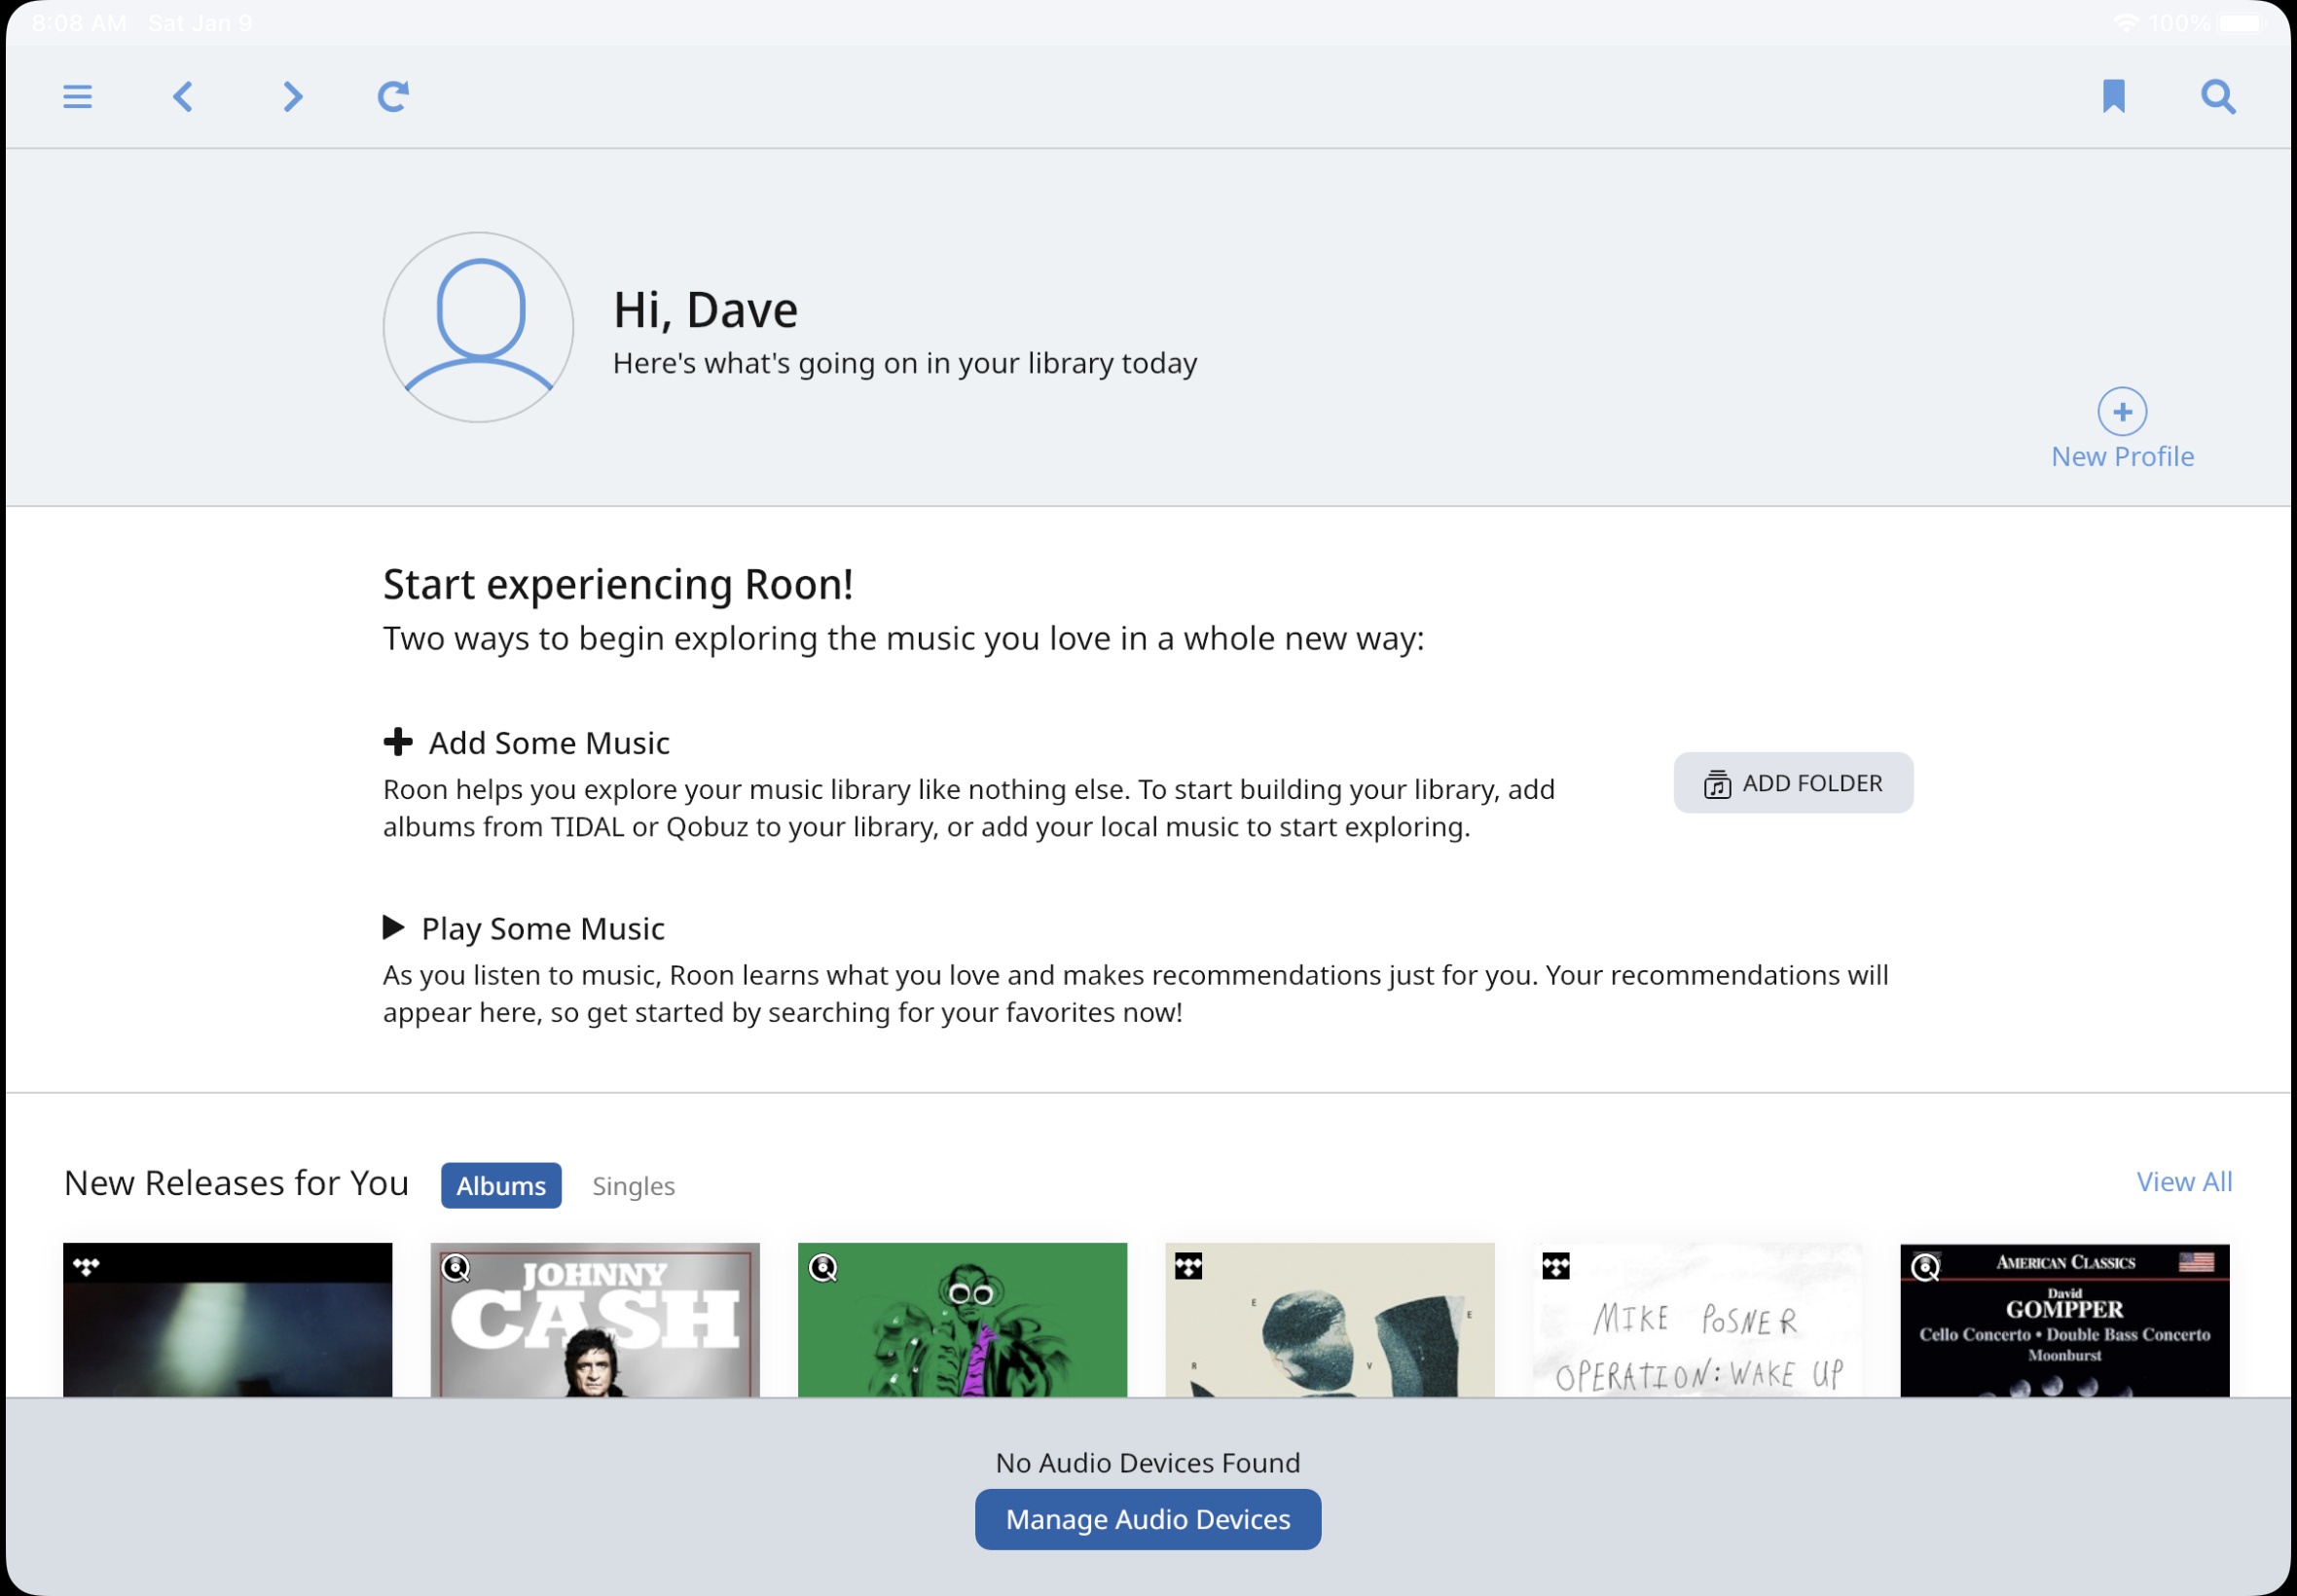Click the 'Hi, Dave' greeting heading

[x=705, y=310]
